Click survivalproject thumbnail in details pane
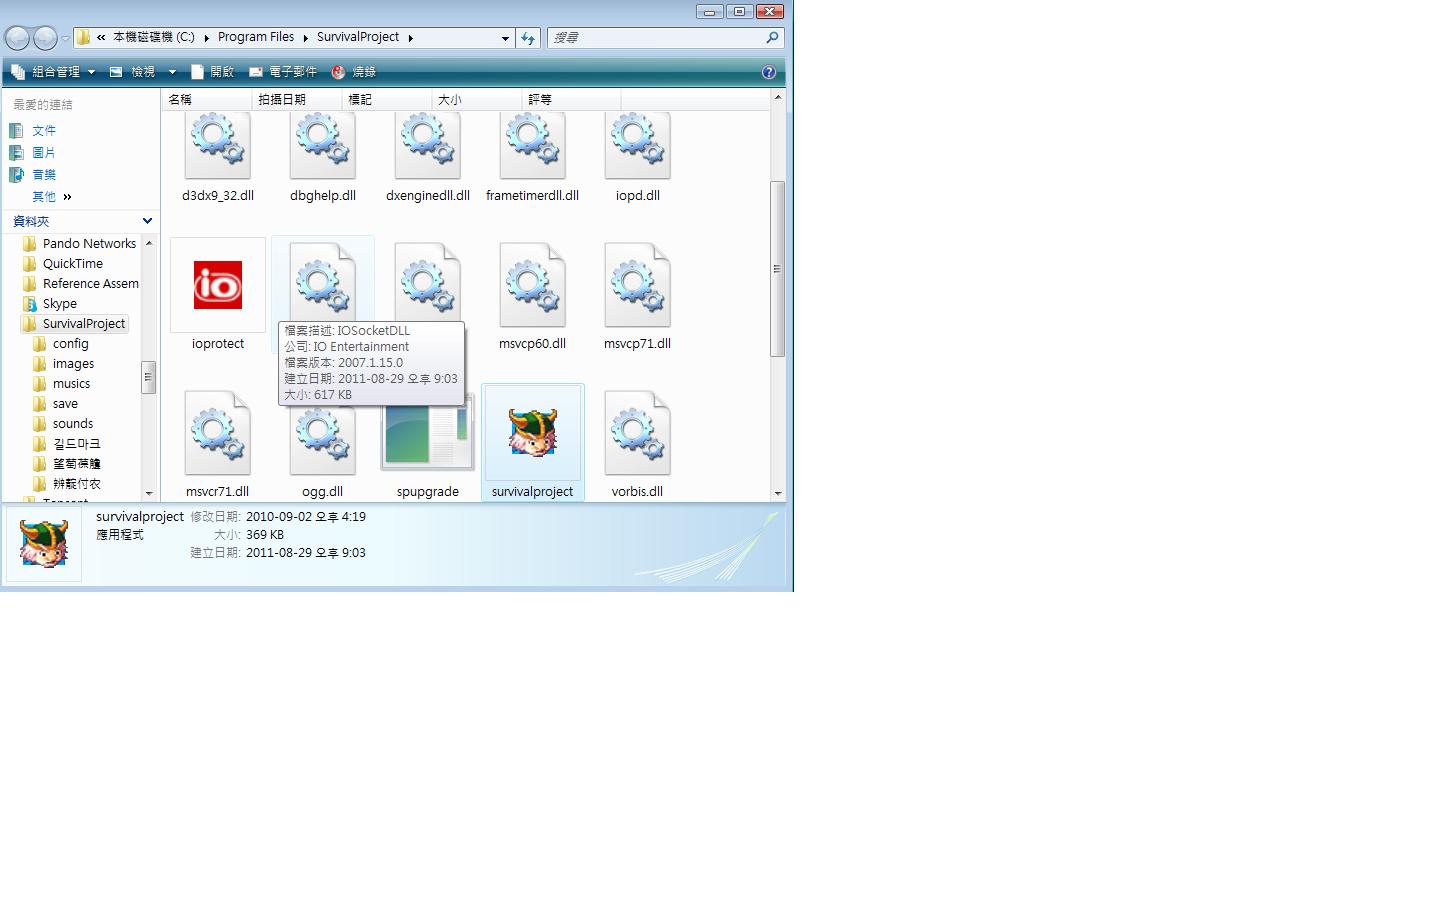Image resolution: width=1440 pixels, height=900 pixels. point(44,544)
